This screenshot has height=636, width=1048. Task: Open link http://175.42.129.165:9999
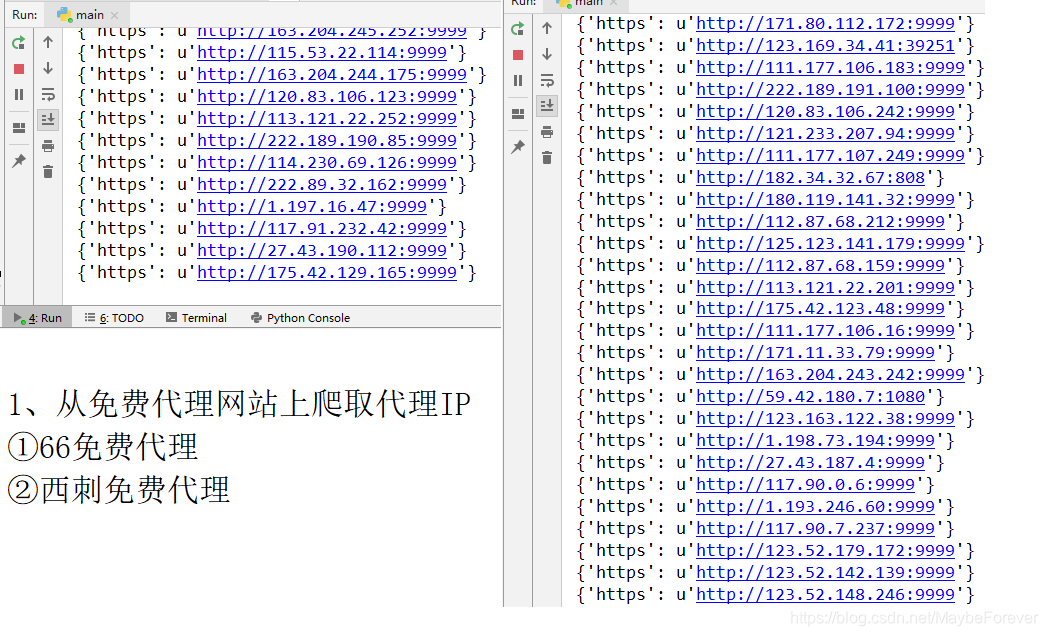coord(327,273)
